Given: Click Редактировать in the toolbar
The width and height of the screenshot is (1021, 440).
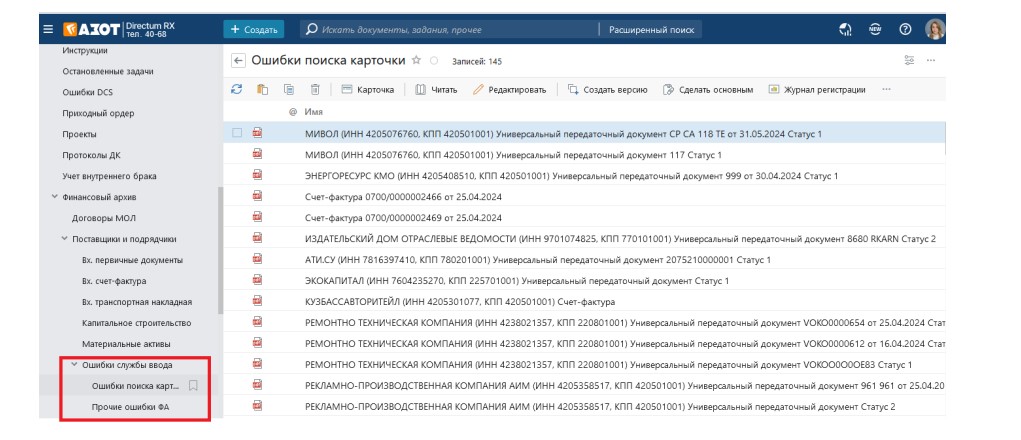Looking at the screenshot, I should [509, 90].
